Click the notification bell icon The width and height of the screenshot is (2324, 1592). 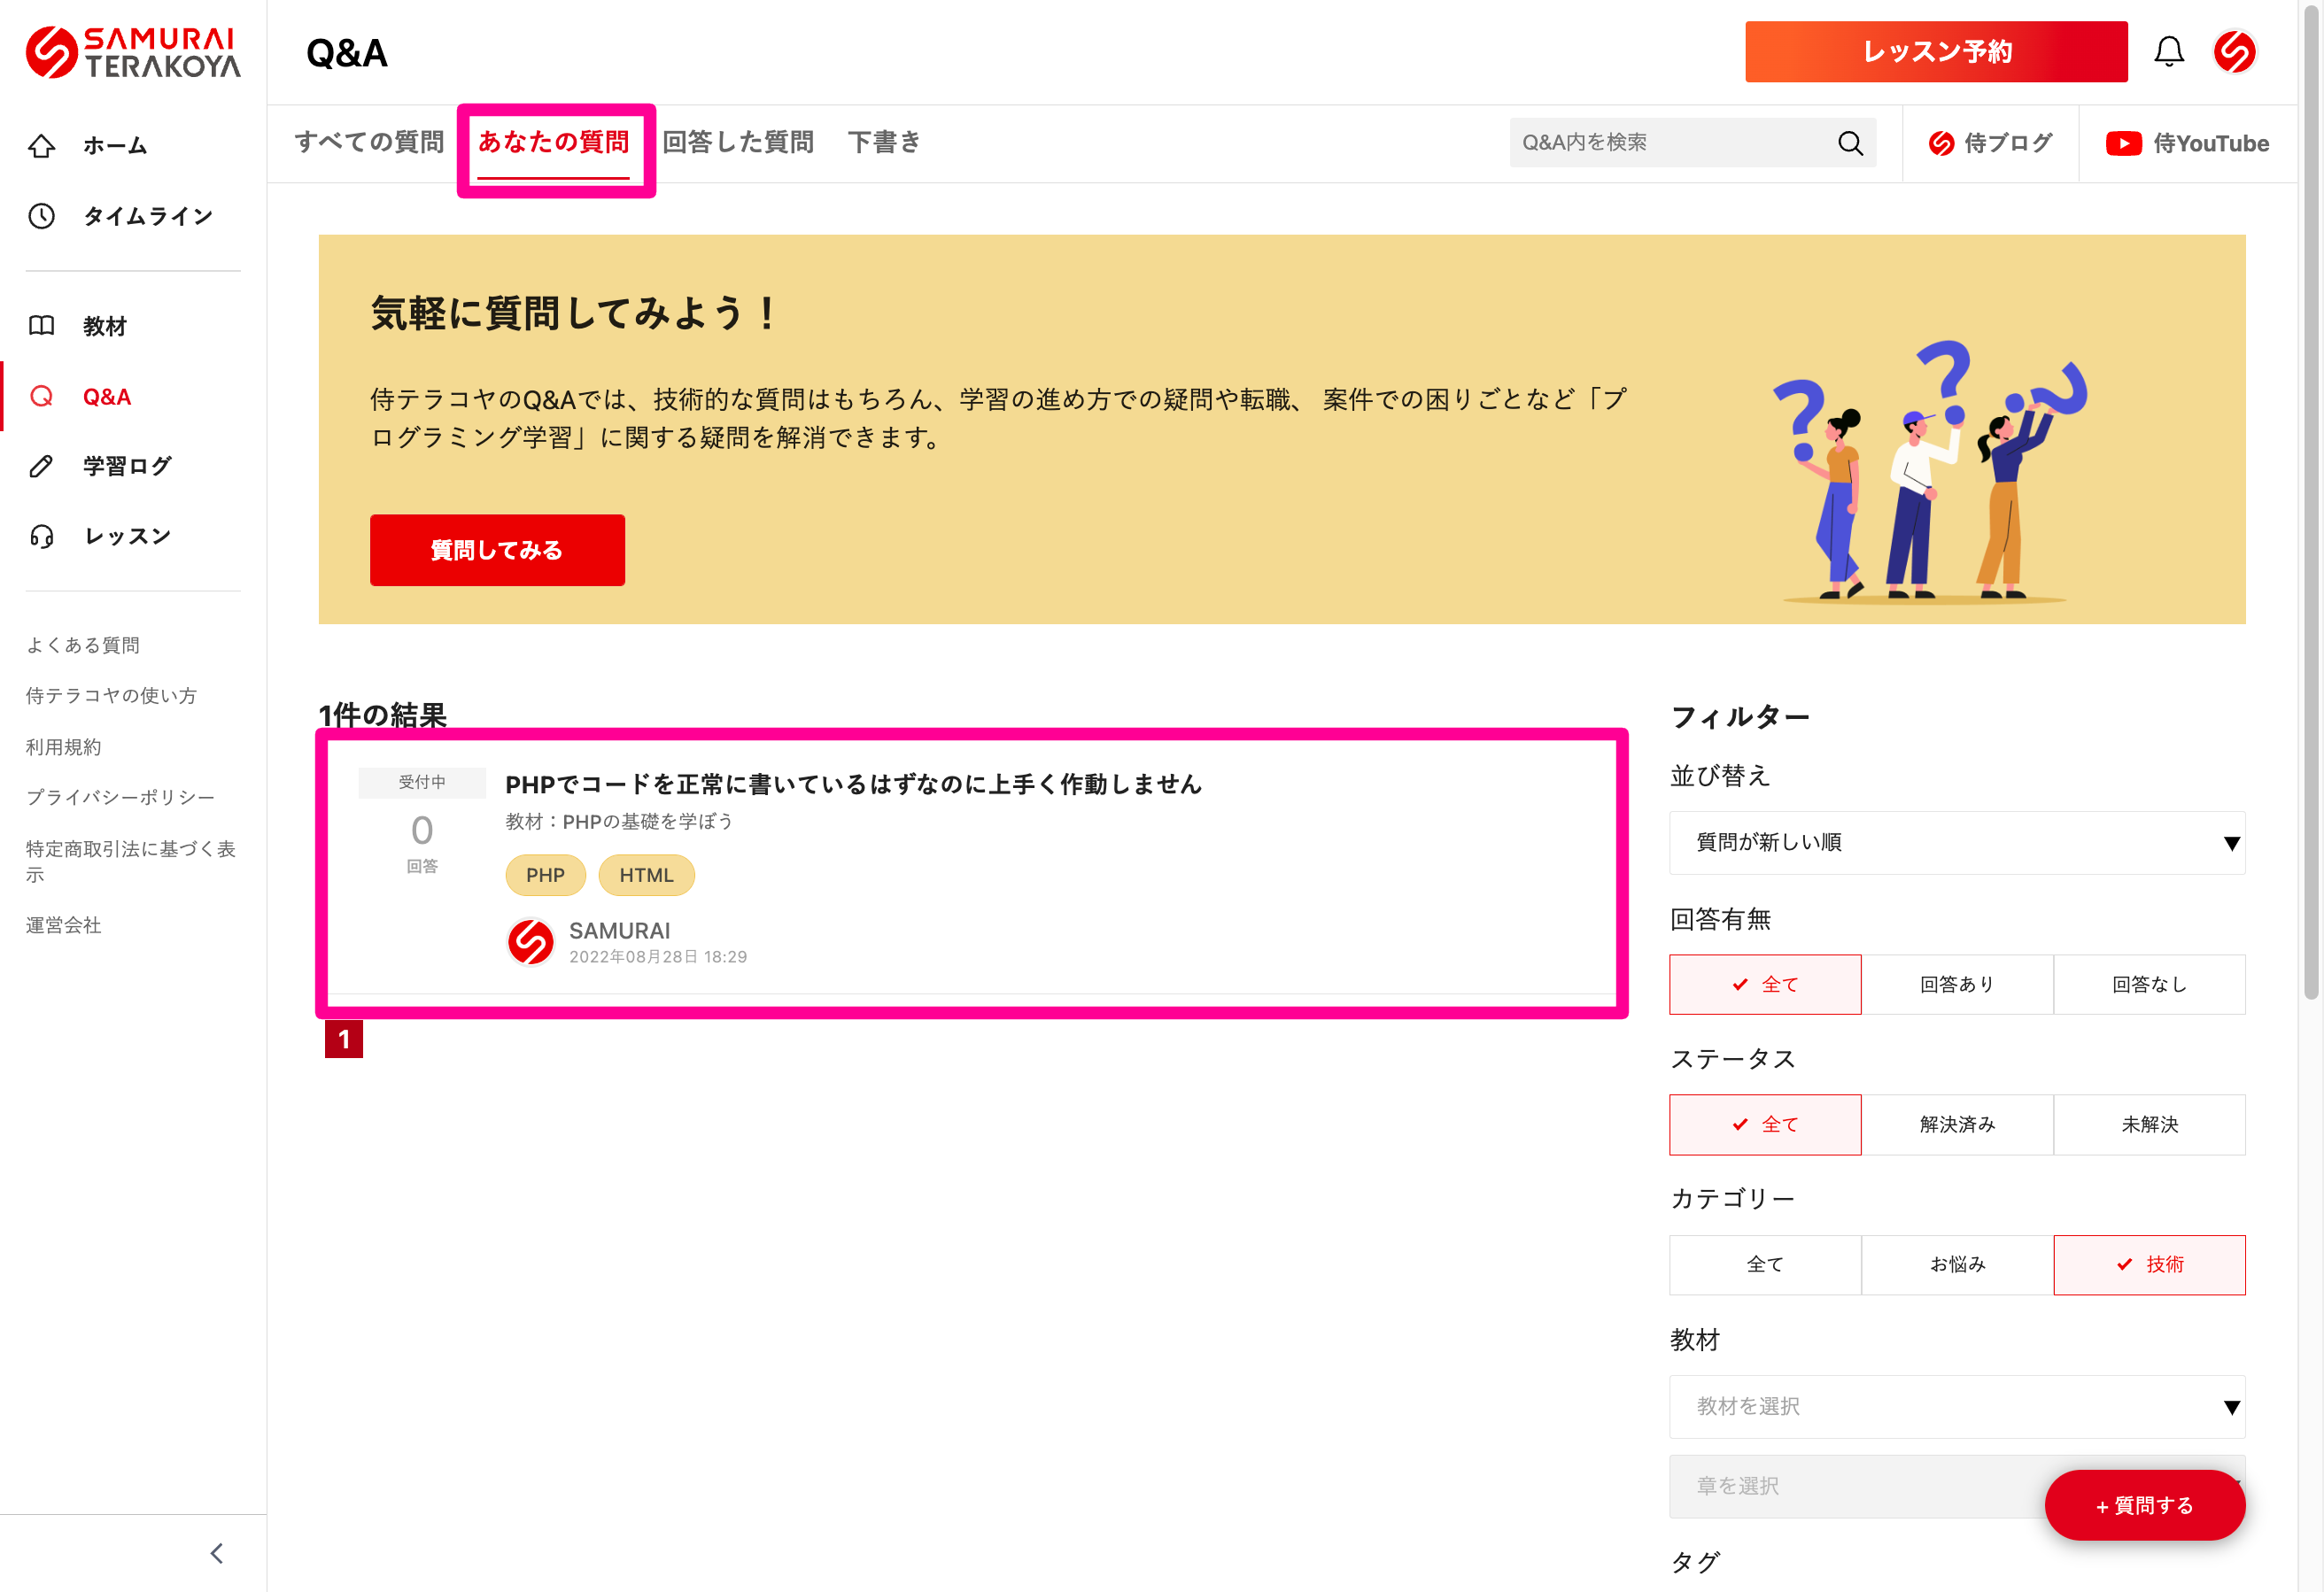point(2168,52)
